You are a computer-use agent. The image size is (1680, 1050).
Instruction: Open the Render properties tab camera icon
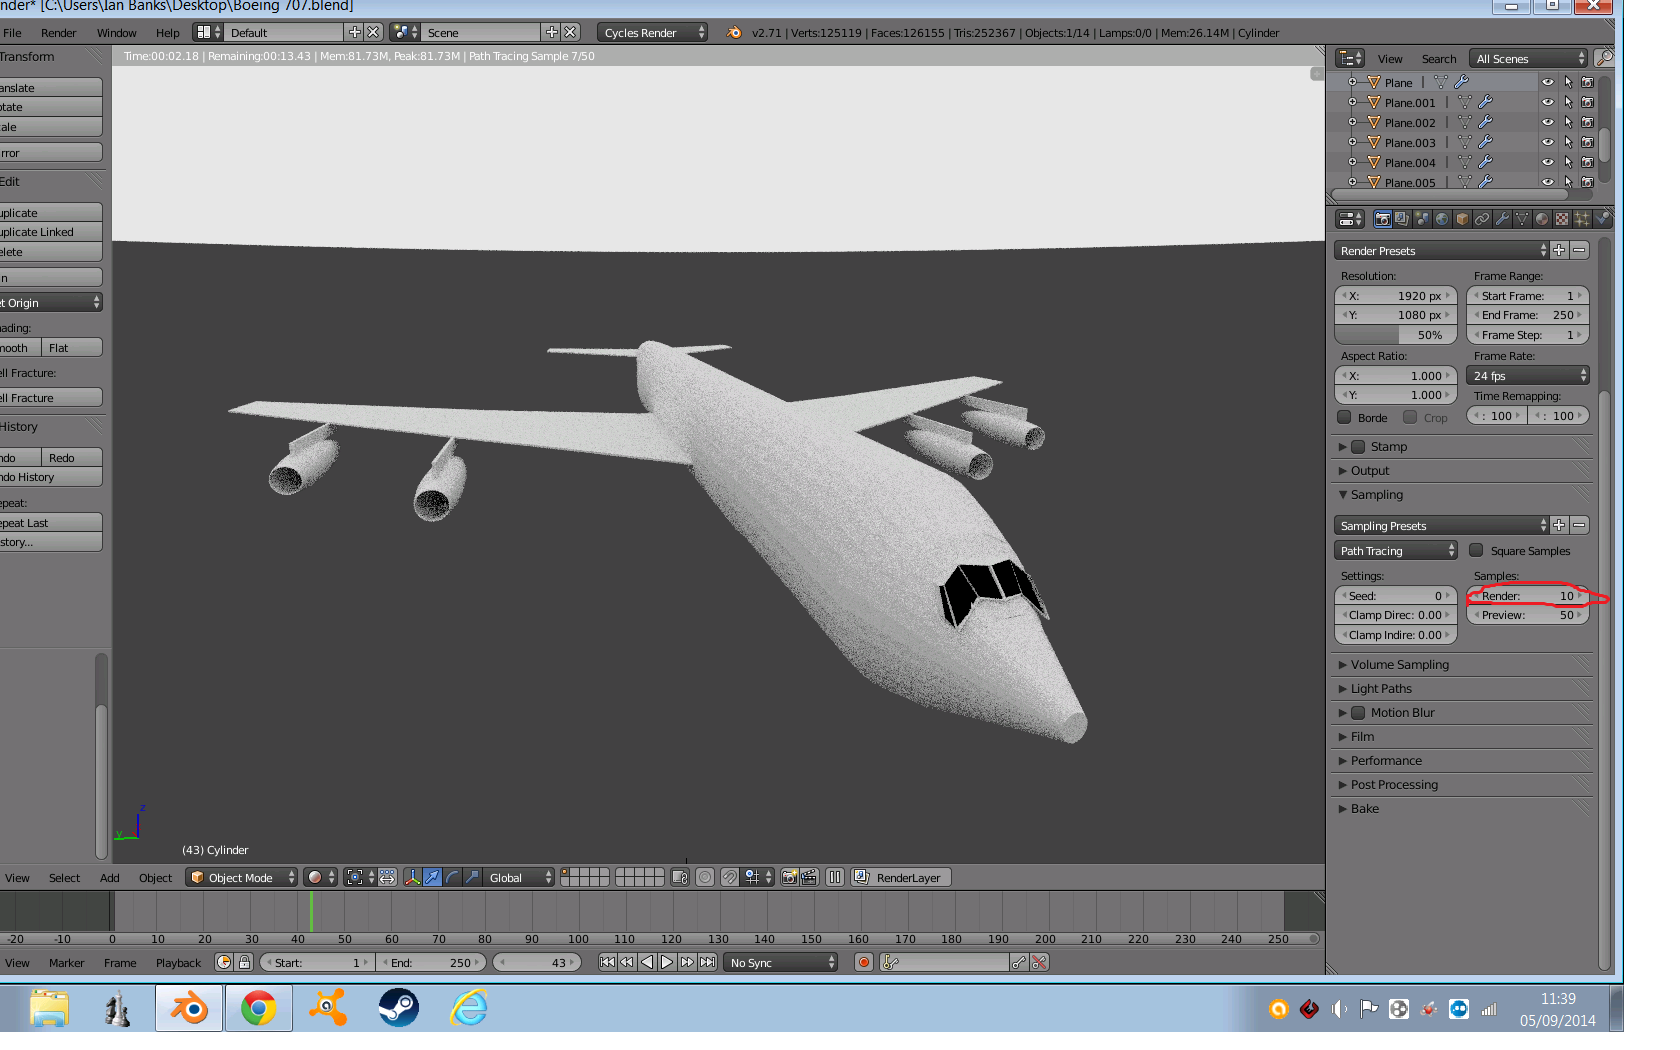click(x=1383, y=219)
